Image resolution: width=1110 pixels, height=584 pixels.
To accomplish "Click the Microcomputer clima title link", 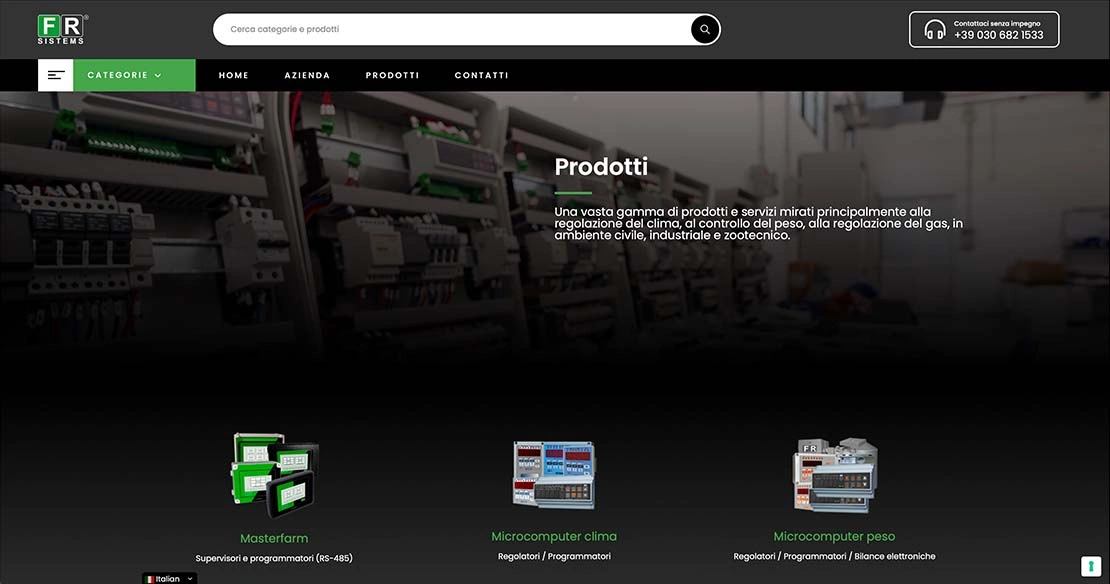I will 554,537.
